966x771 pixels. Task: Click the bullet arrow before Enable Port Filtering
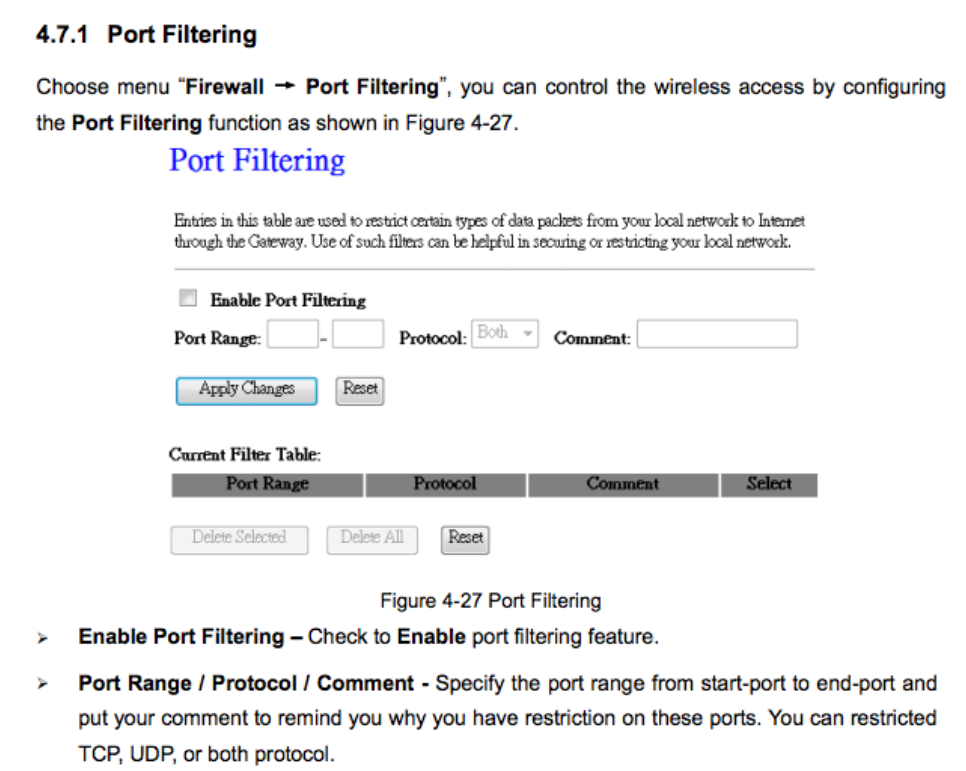pyautogui.click(x=43, y=638)
